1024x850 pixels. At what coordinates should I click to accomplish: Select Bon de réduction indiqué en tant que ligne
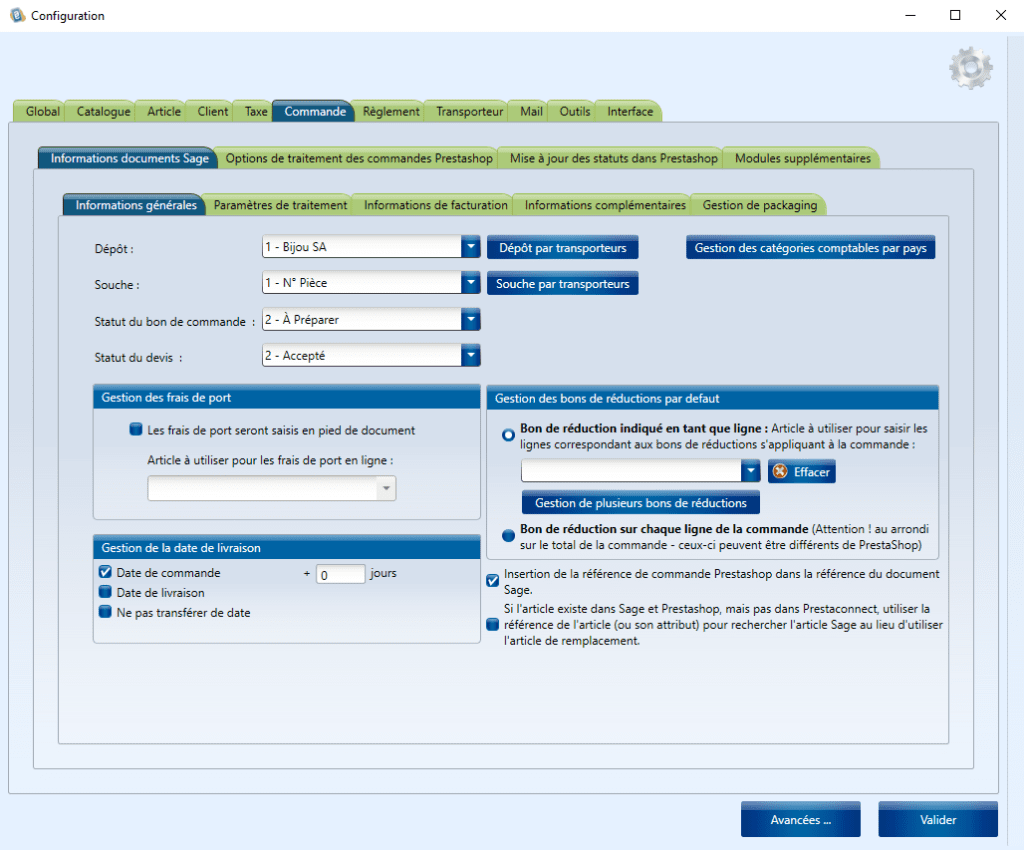[508, 435]
